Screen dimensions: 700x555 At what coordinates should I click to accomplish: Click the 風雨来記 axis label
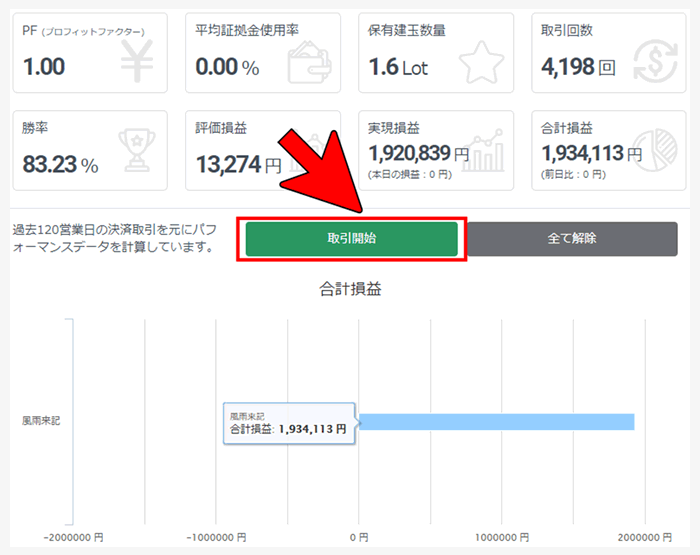tap(41, 421)
